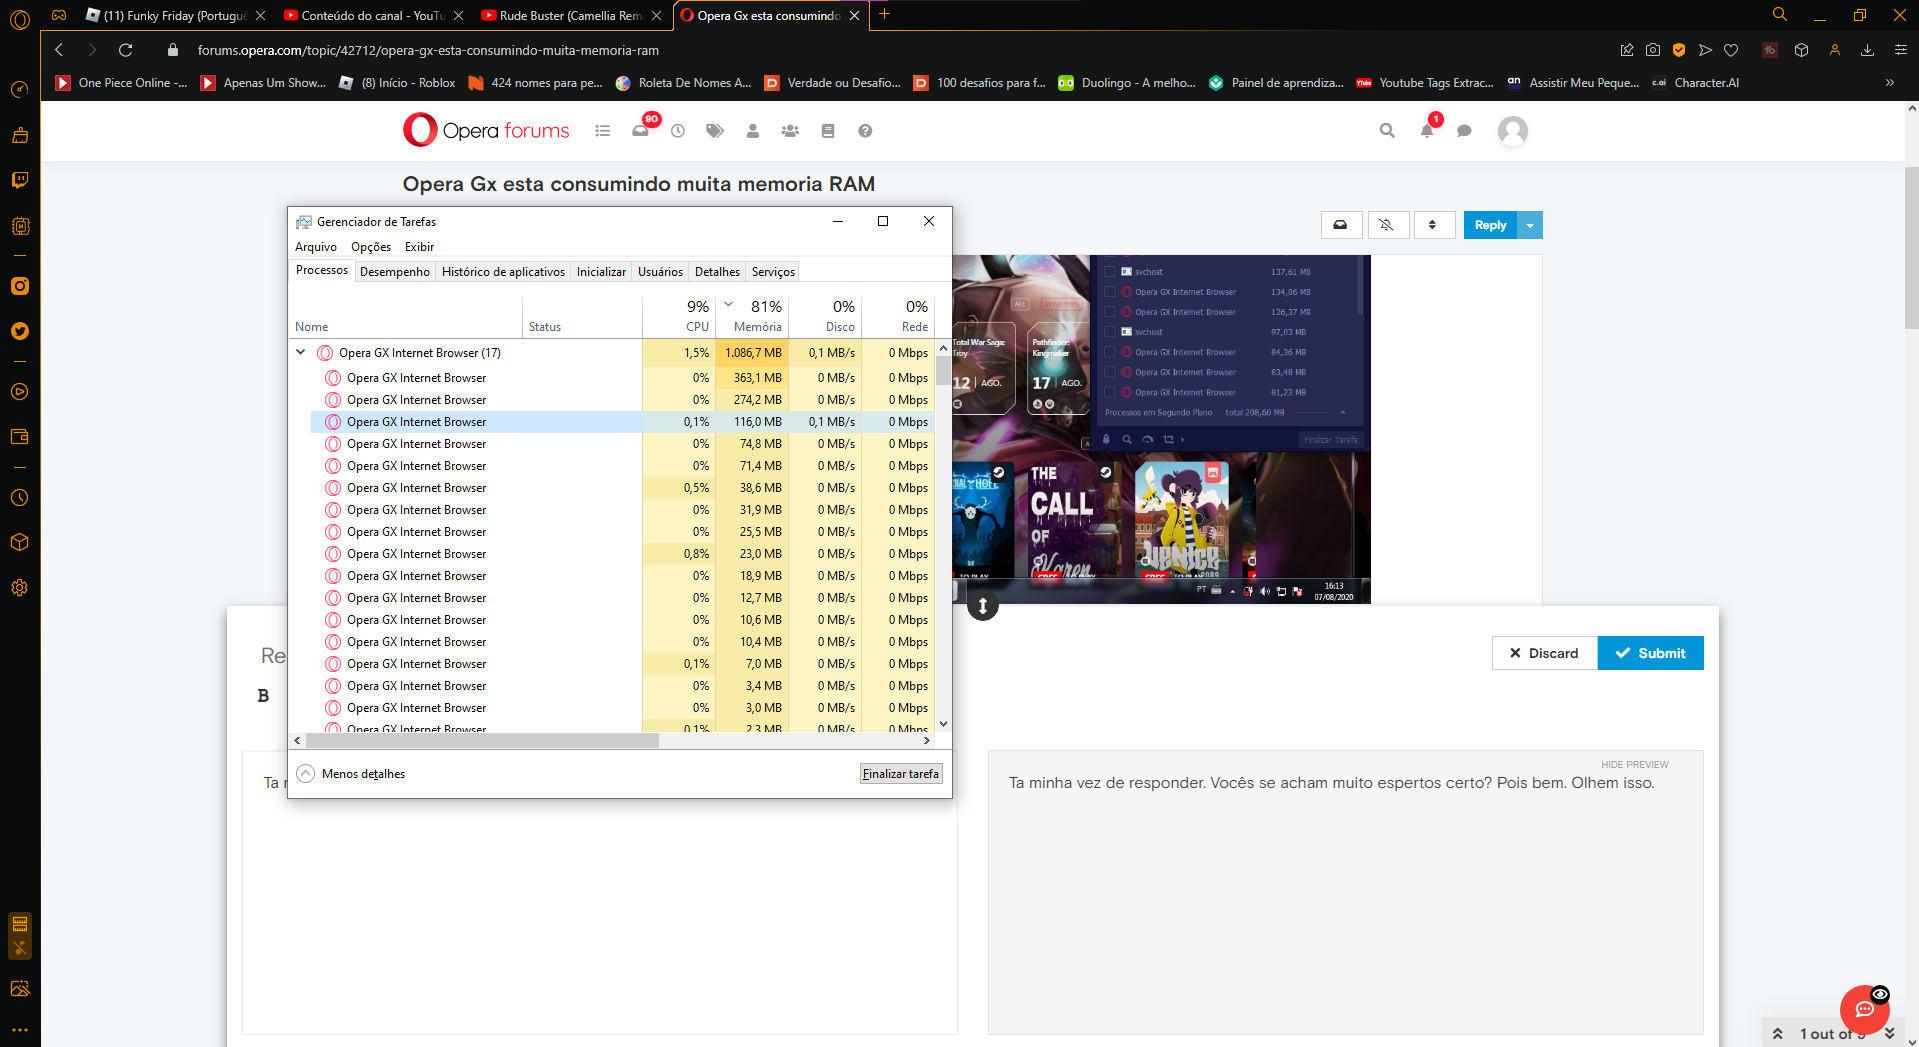Open GX Control speedometer in sidebar
Image resolution: width=1919 pixels, height=1047 pixels.
coord(19,90)
